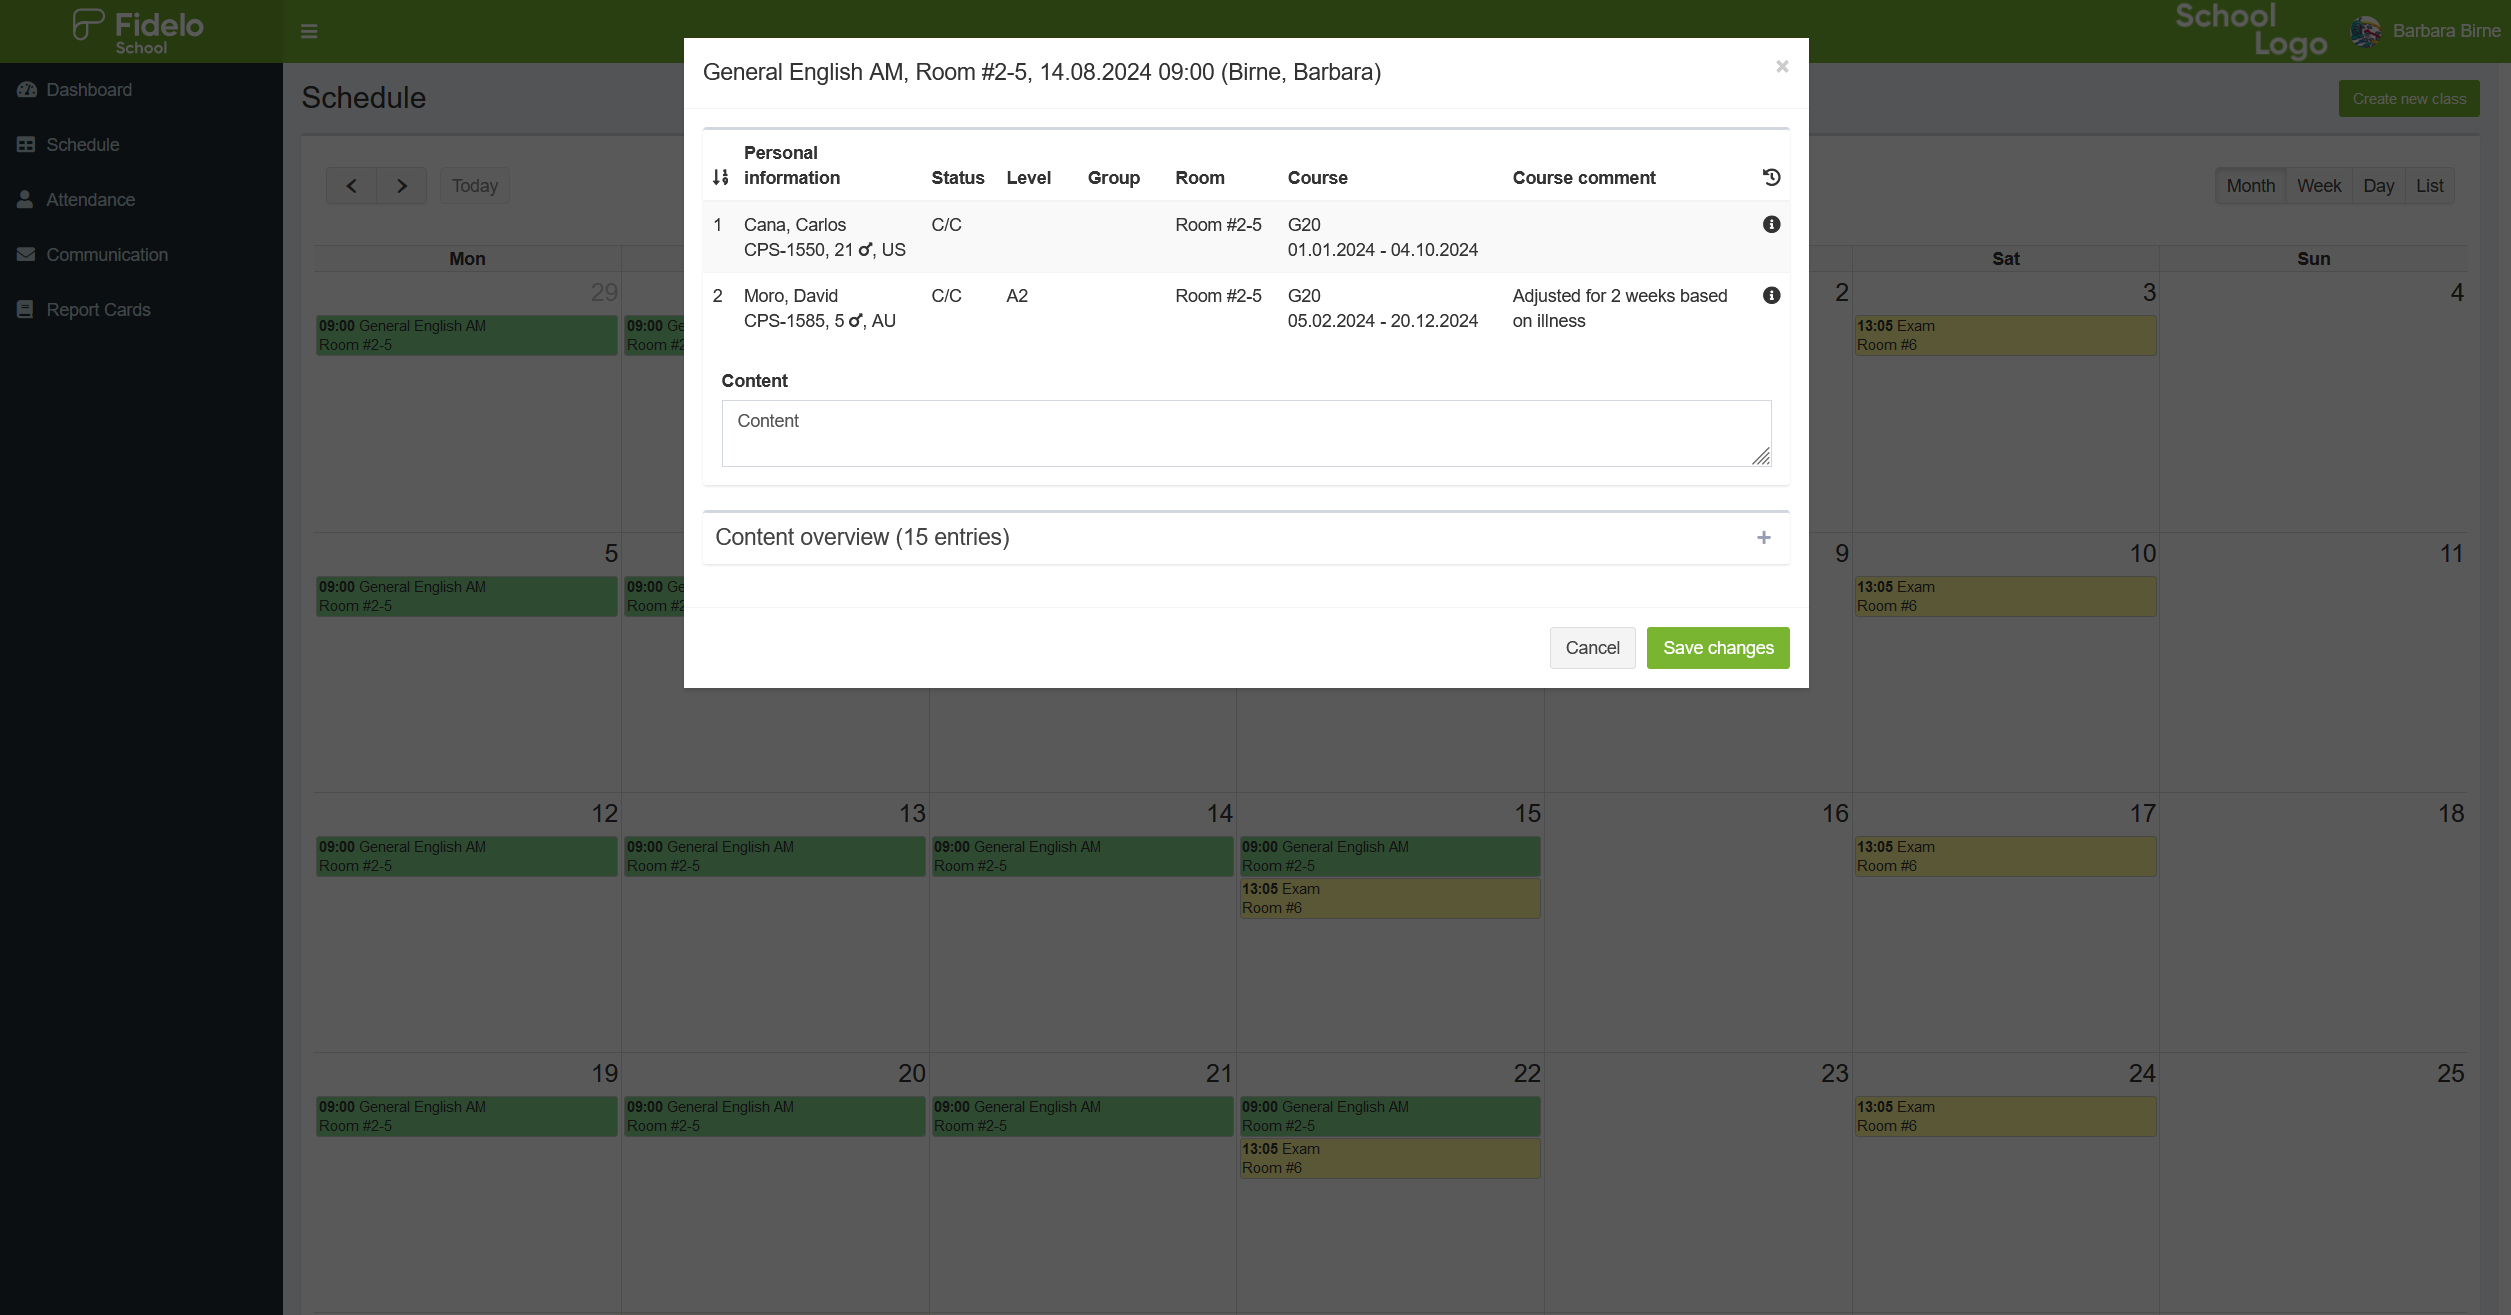2511x1315 pixels.
Task: Click the Attendance sidebar icon
Action: pyautogui.click(x=26, y=200)
